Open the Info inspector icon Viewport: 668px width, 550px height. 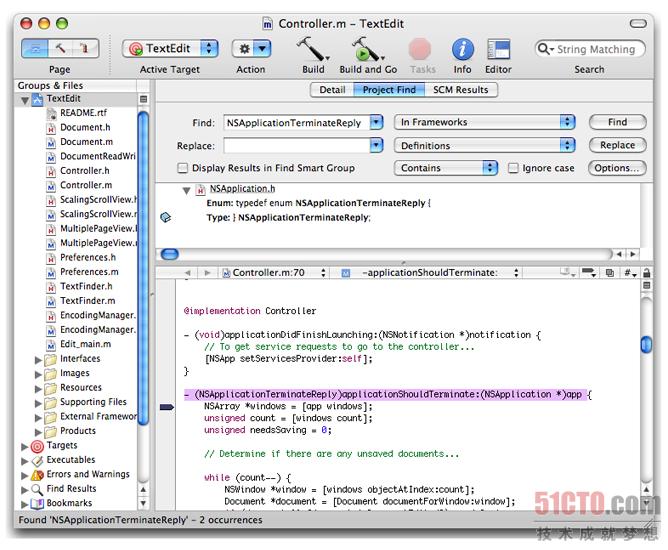coord(462,49)
